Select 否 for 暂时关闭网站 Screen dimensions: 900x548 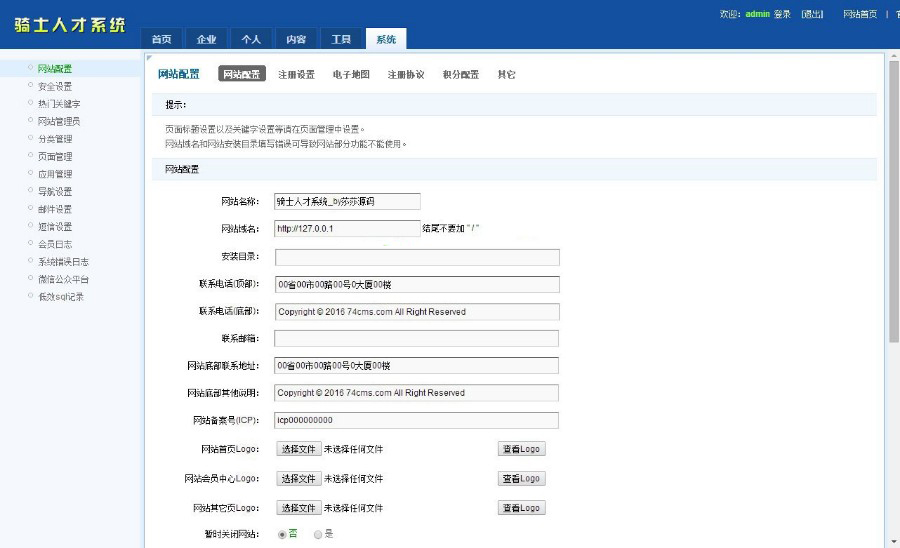[283, 534]
